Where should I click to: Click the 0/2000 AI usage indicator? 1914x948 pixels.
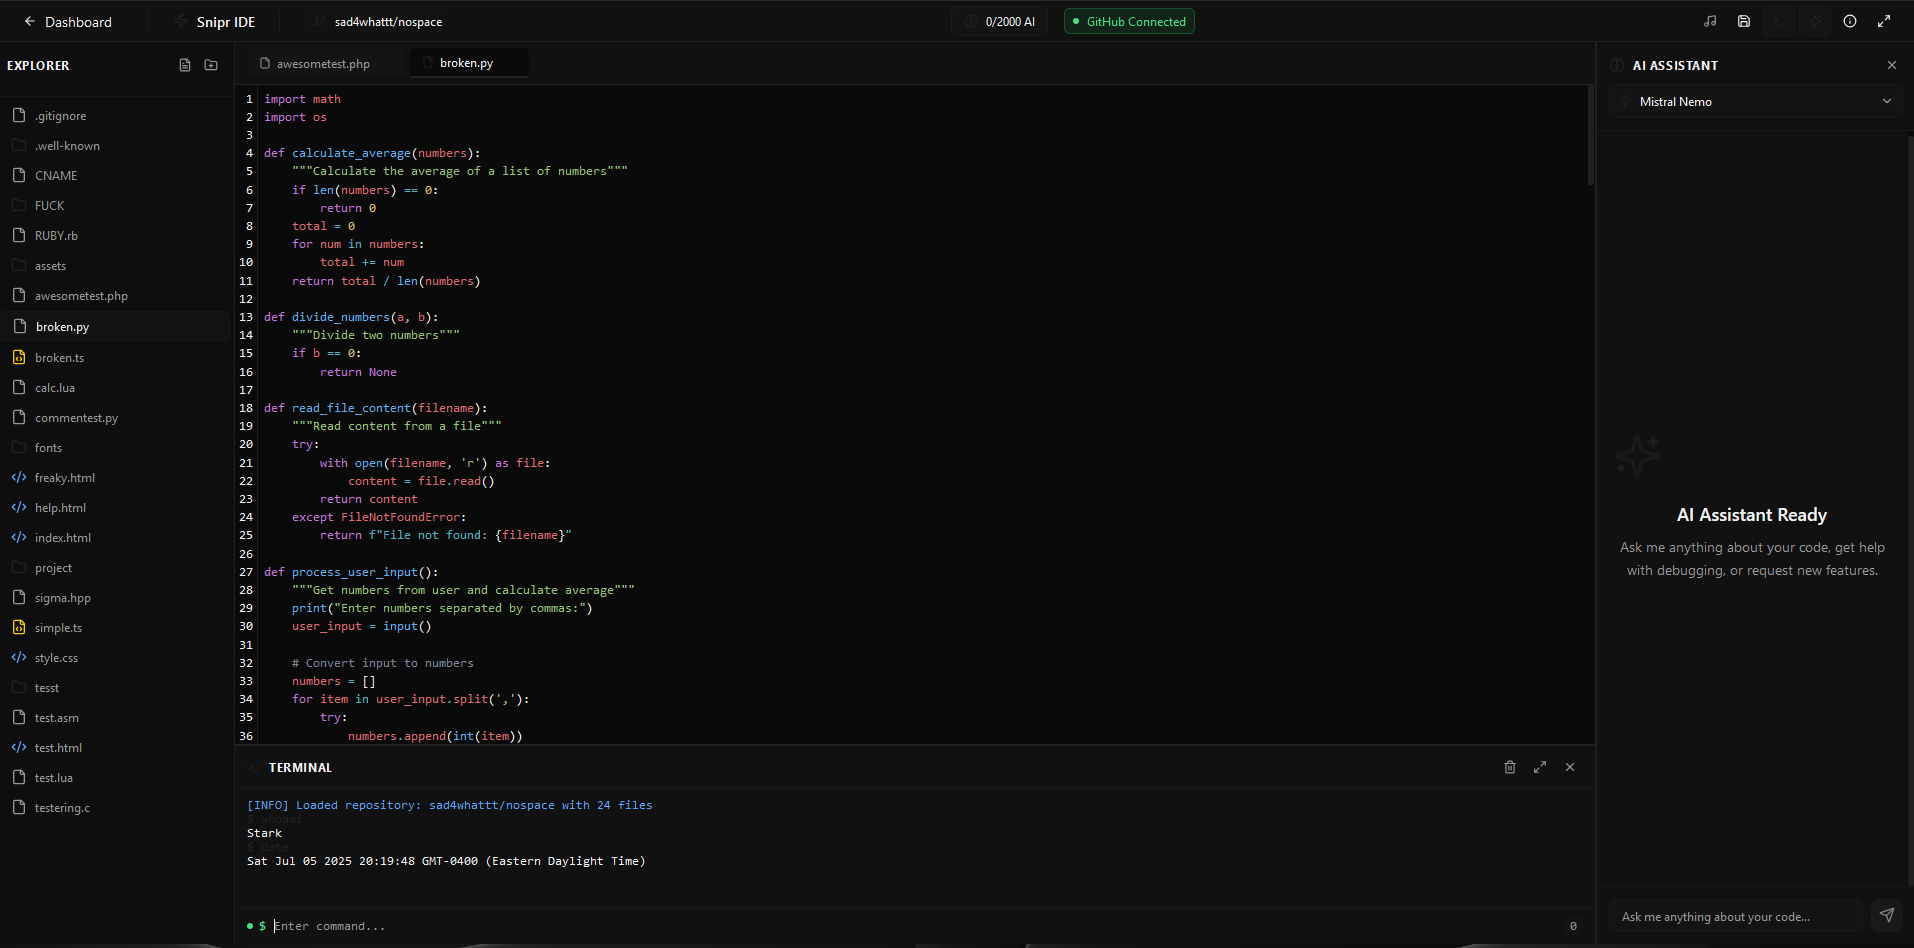click(x=999, y=21)
